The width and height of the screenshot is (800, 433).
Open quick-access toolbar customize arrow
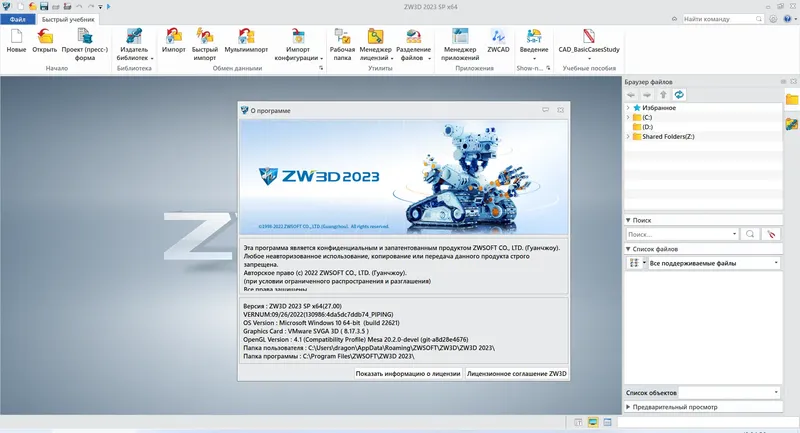[101, 7]
